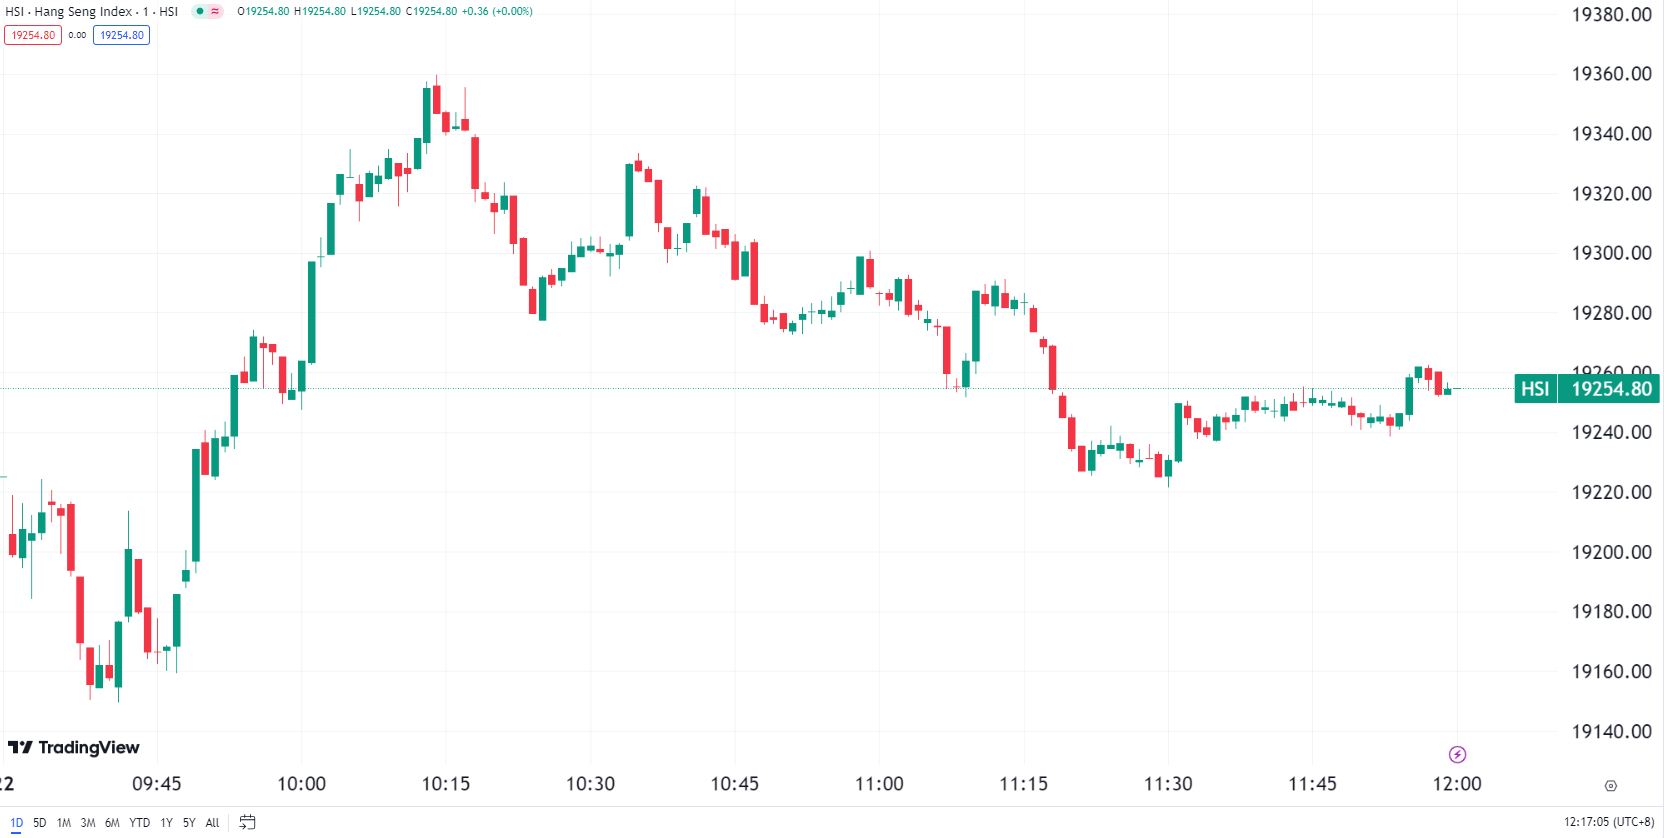The image size is (1664, 838).
Task: Open chart settings hexagon gear icon
Action: point(1610,786)
